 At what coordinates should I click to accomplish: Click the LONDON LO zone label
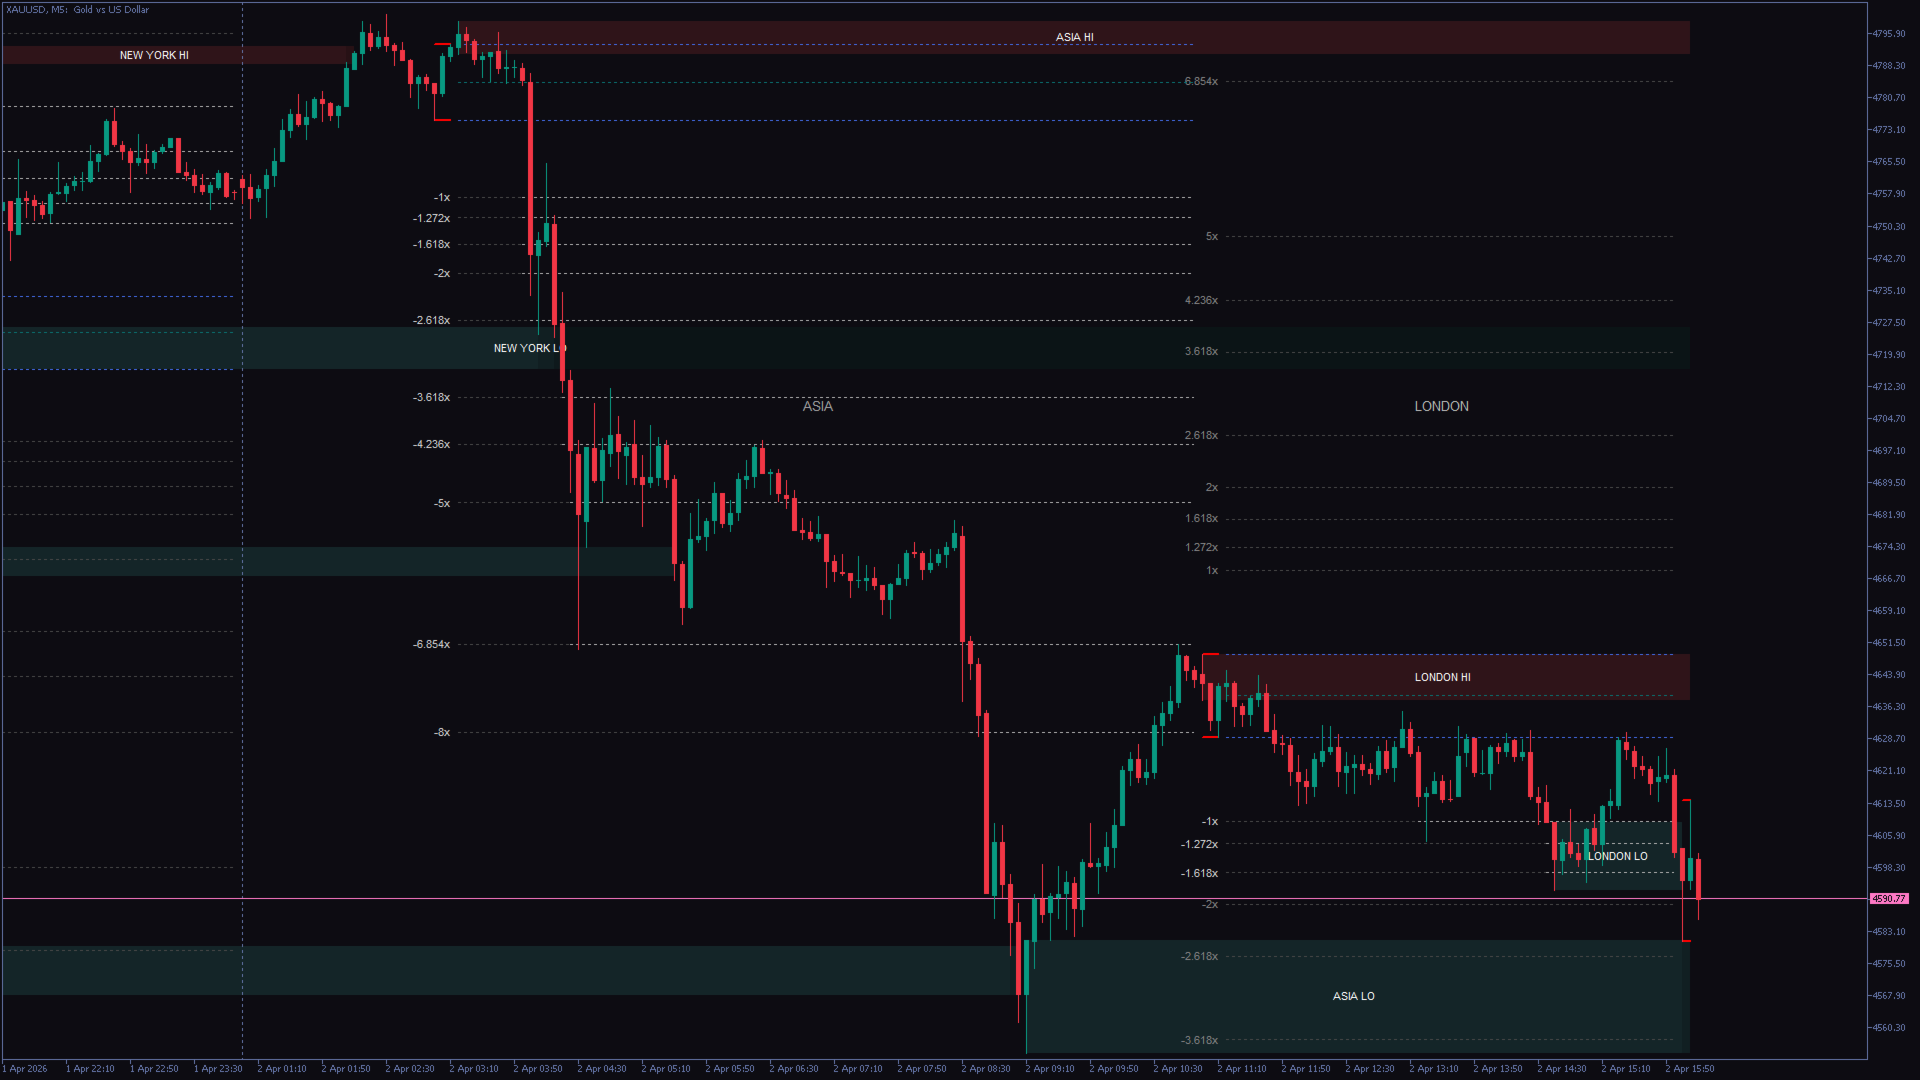pyautogui.click(x=1617, y=856)
